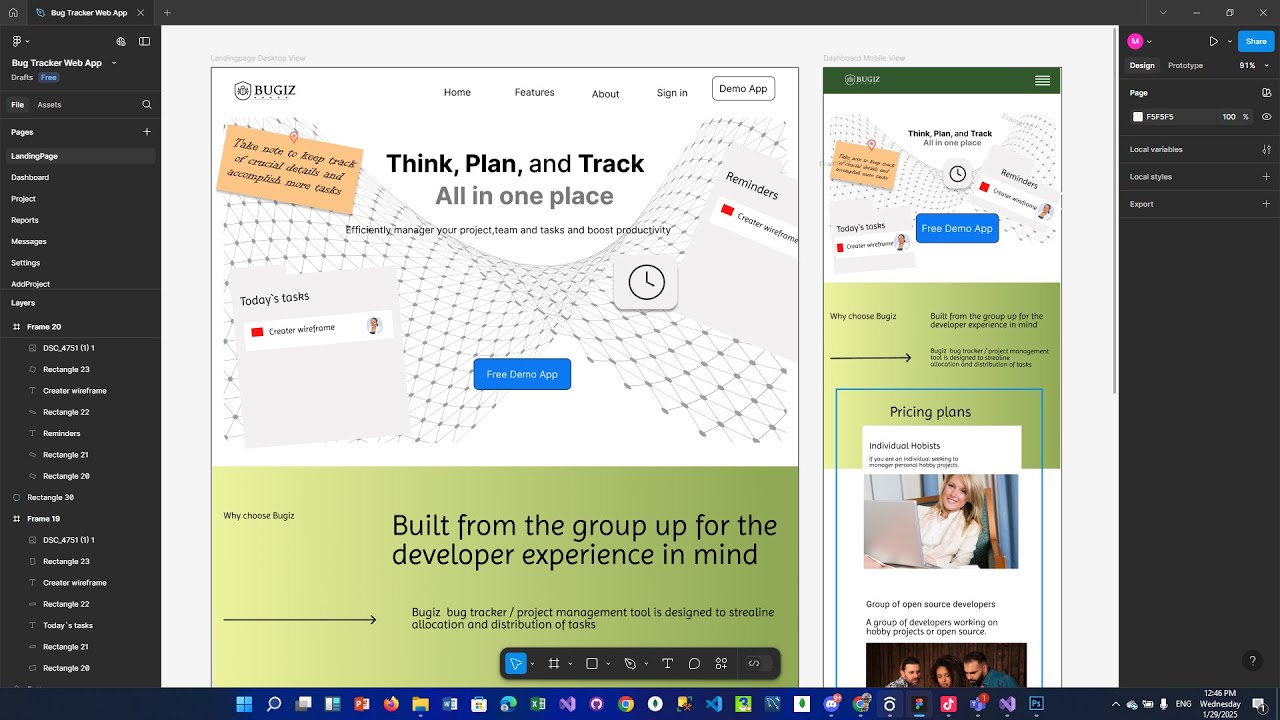The height and width of the screenshot is (720, 1280).
Task: Select the Text tool
Action: (x=667, y=664)
